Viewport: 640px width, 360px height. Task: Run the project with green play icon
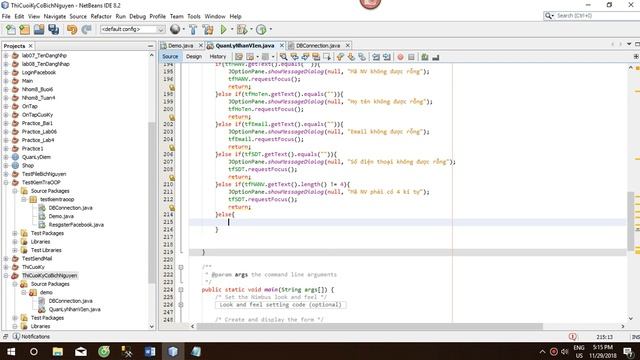pos(223,29)
